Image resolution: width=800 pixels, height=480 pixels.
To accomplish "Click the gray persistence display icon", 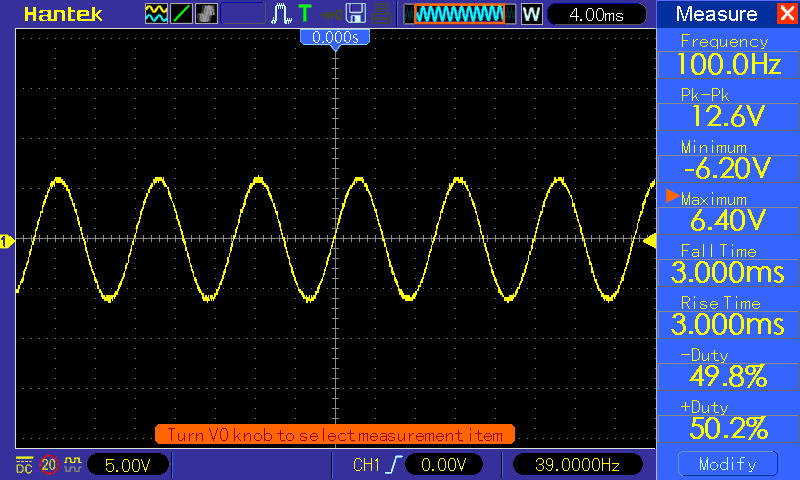I will tap(206, 14).
